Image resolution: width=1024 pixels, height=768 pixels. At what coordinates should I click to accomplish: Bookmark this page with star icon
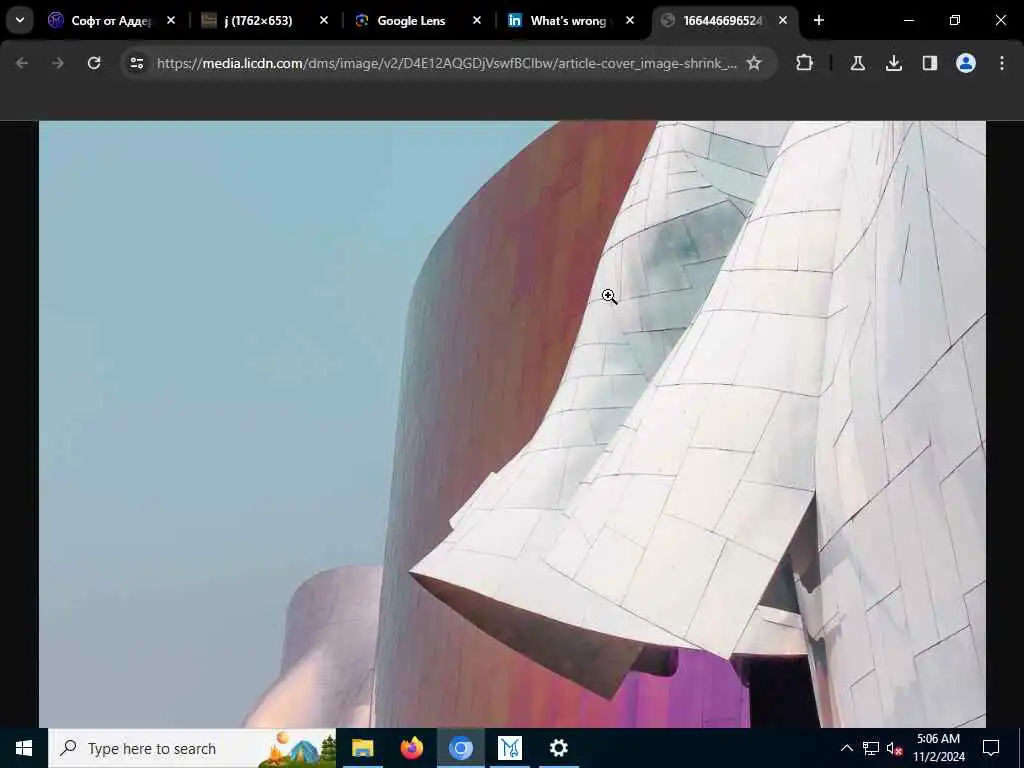(x=754, y=63)
